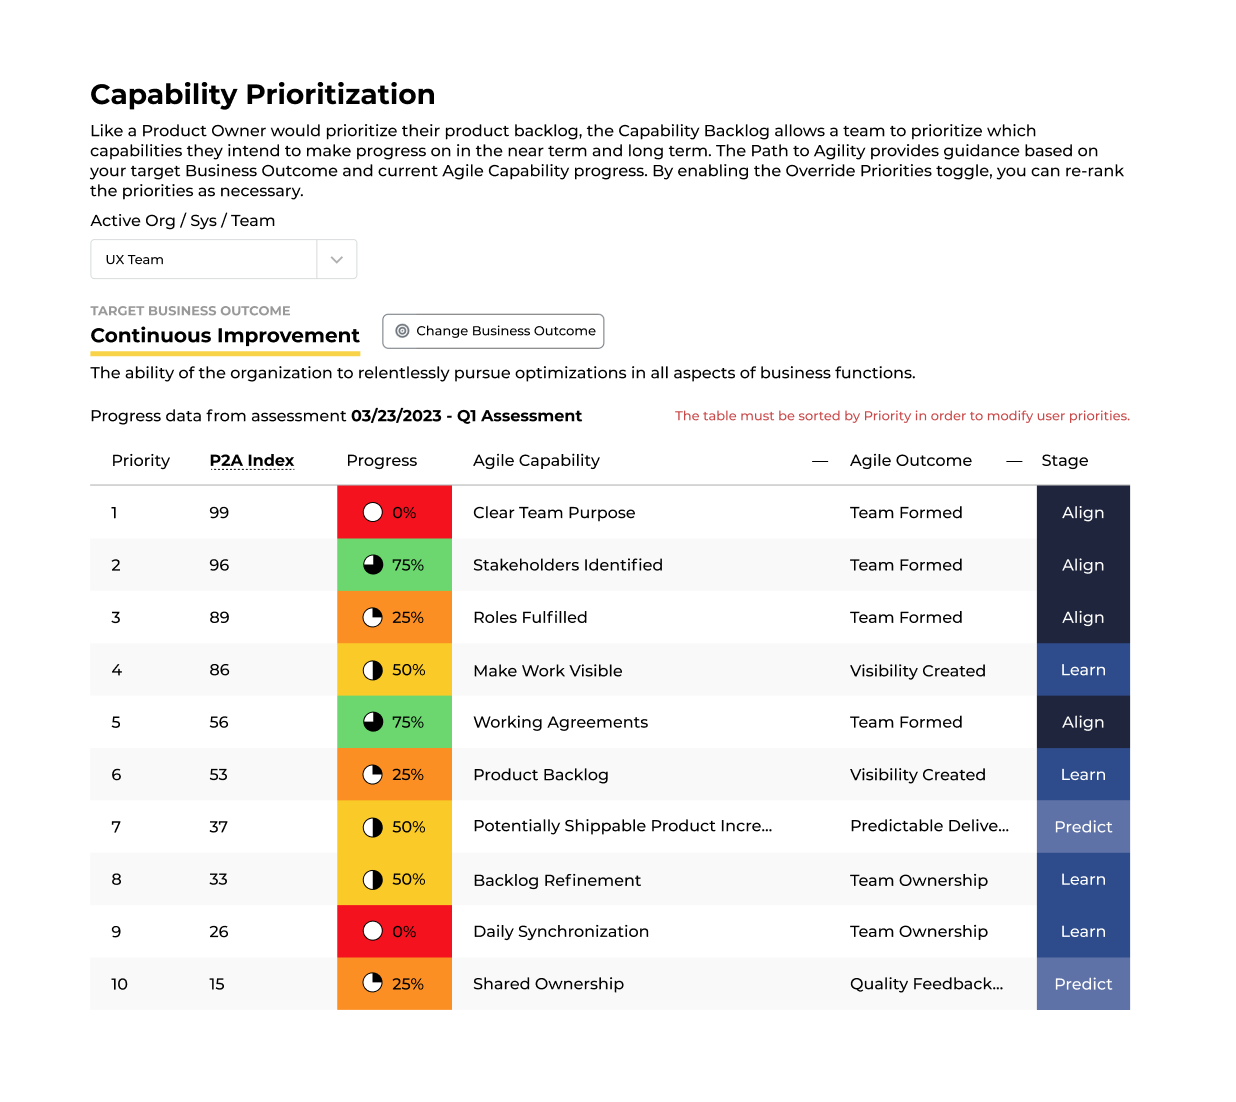Click the target icon in Change Business Outcome
This screenshot has width=1236, height=1102.
pos(402,331)
